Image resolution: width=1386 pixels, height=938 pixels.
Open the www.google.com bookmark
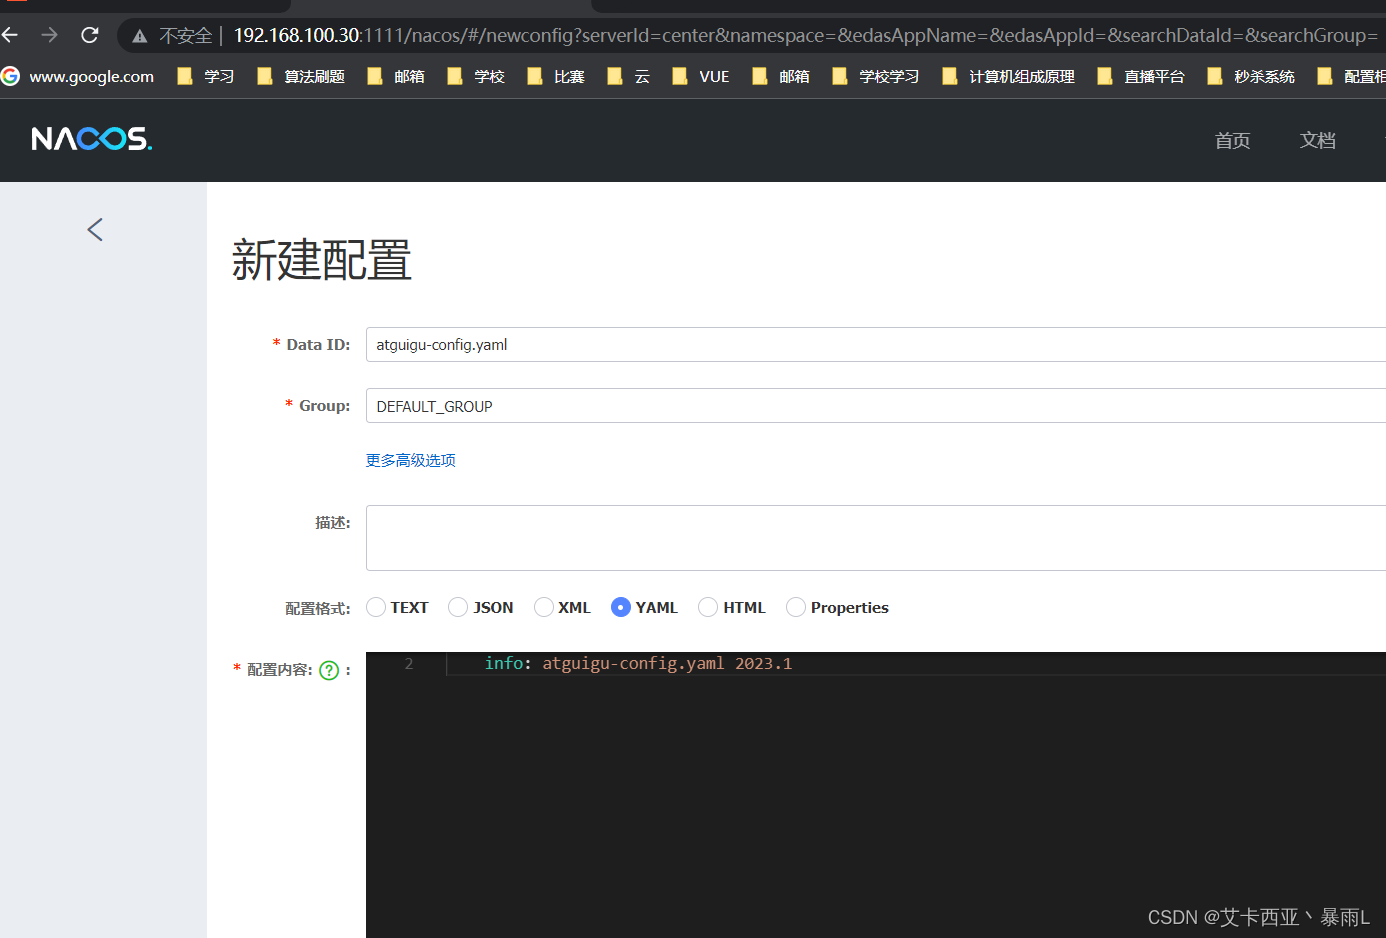(x=78, y=76)
